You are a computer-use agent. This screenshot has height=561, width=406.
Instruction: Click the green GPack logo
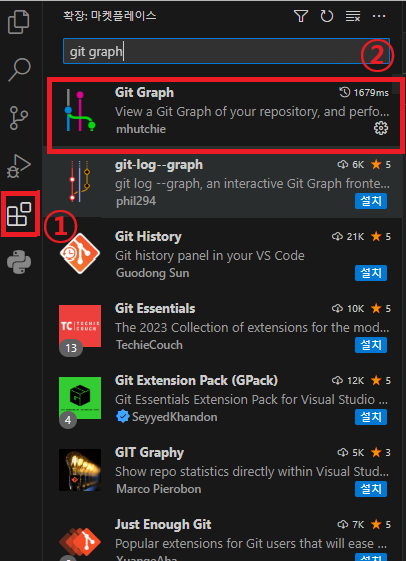[80, 398]
